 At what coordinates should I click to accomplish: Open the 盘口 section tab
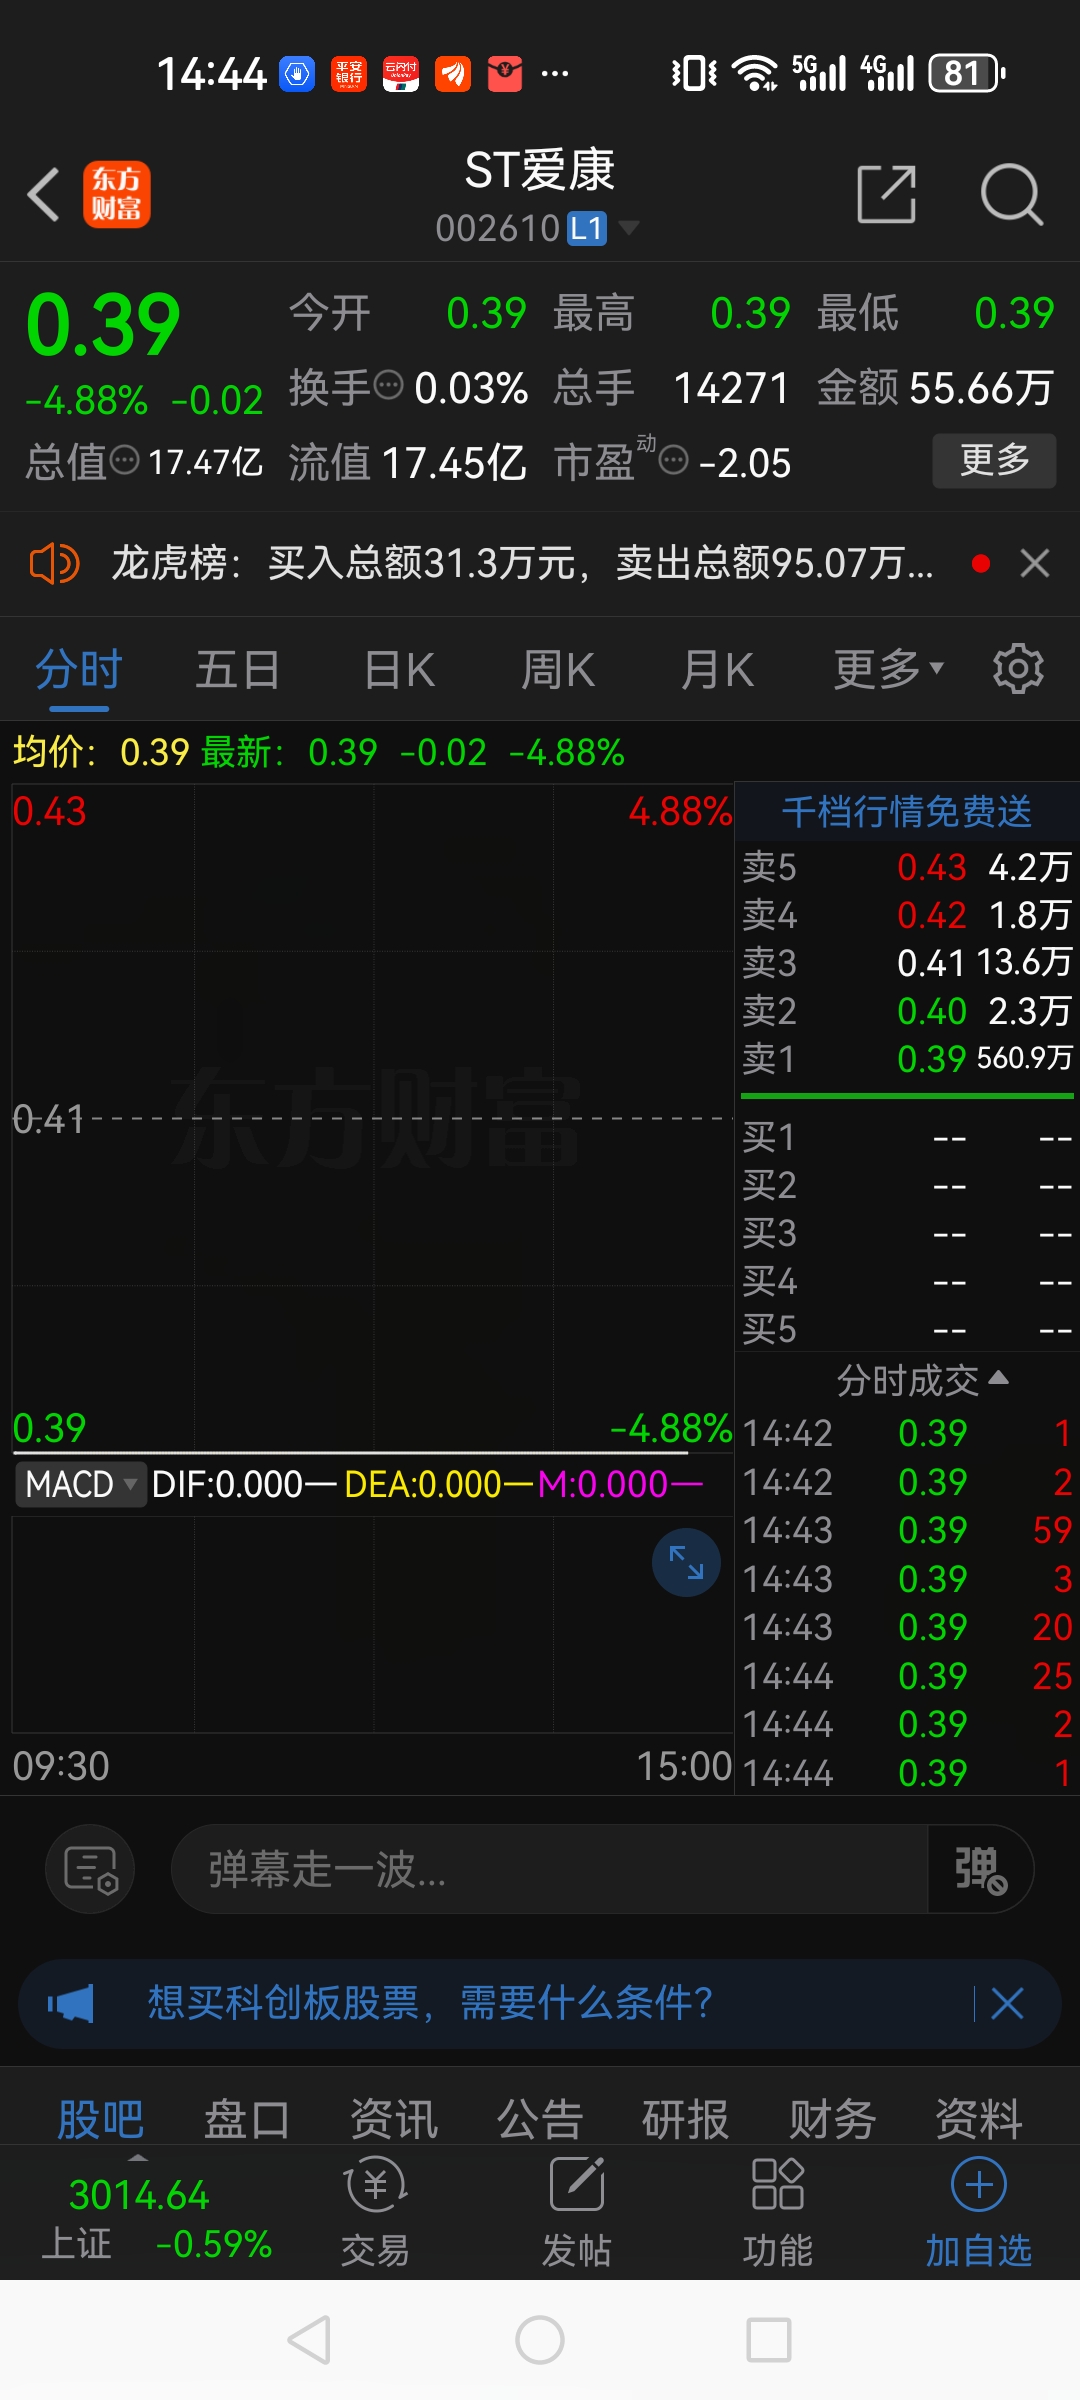247,2119
